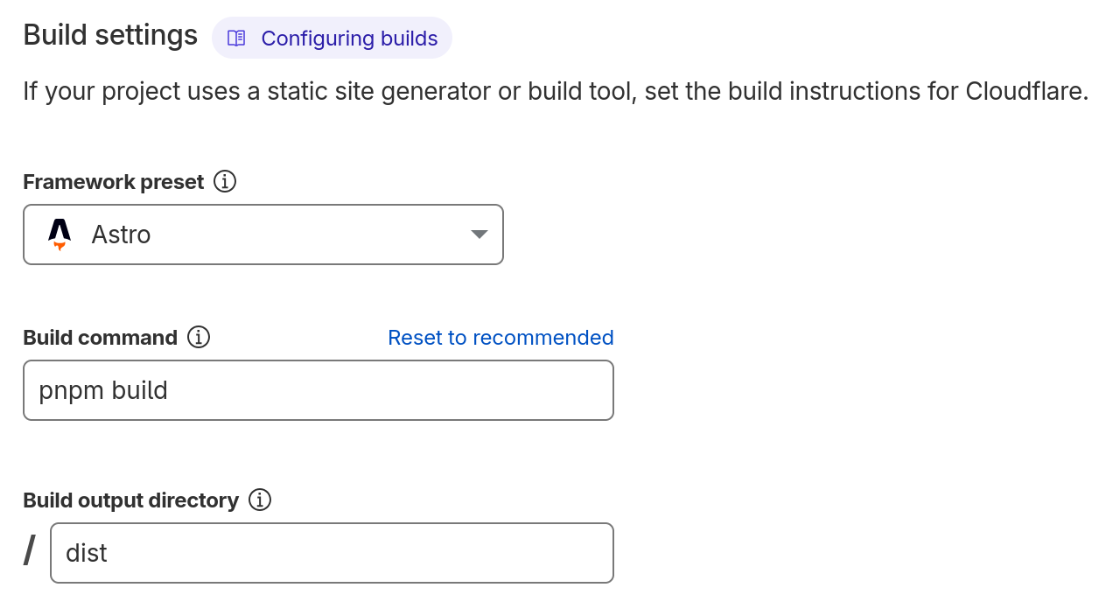Click the dropdown caret in Framework preset
Screen dimensions: 1107x595
point(480,234)
